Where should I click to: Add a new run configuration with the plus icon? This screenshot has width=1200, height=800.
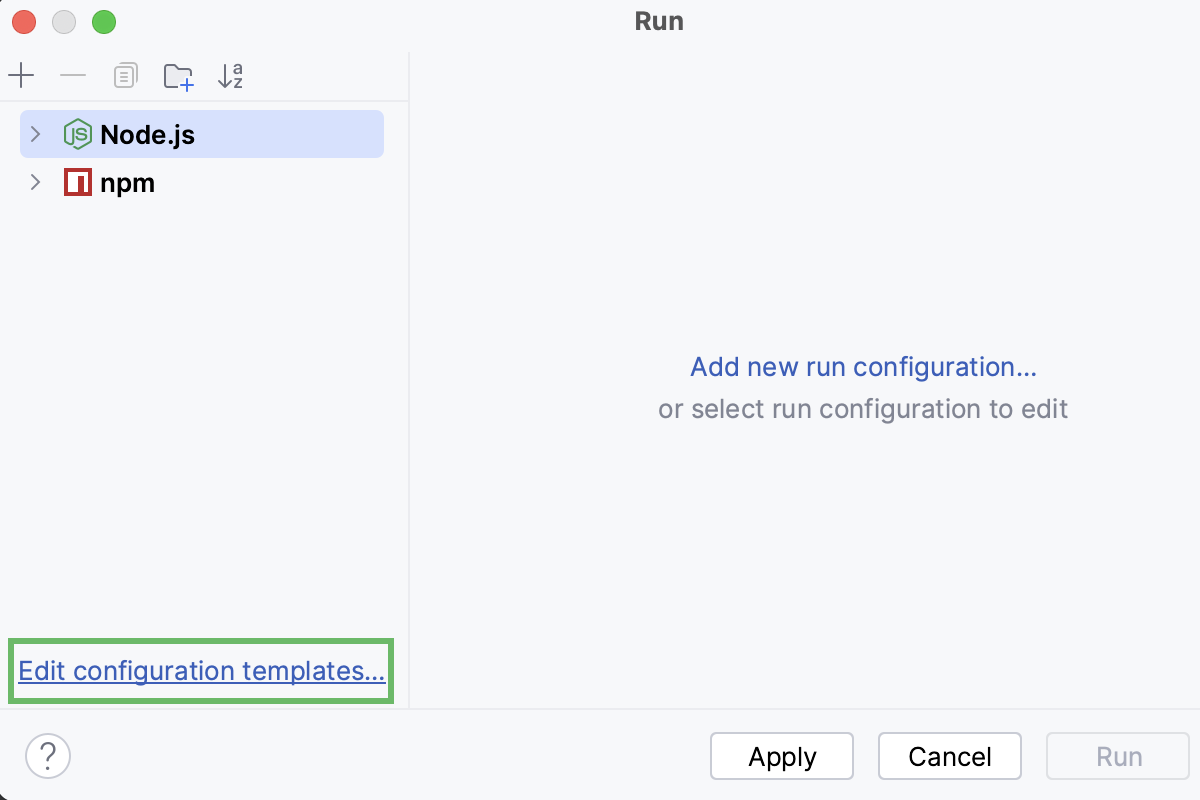click(x=20, y=75)
